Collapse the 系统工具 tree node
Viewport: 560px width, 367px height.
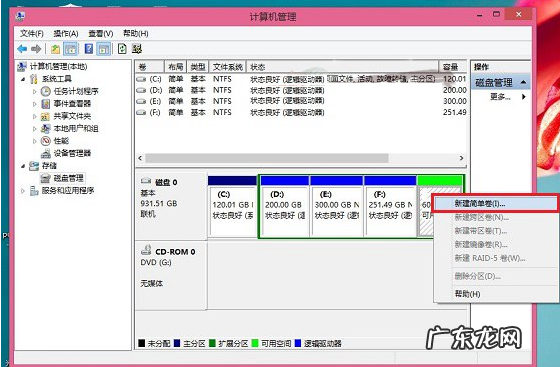click(23, 79)
